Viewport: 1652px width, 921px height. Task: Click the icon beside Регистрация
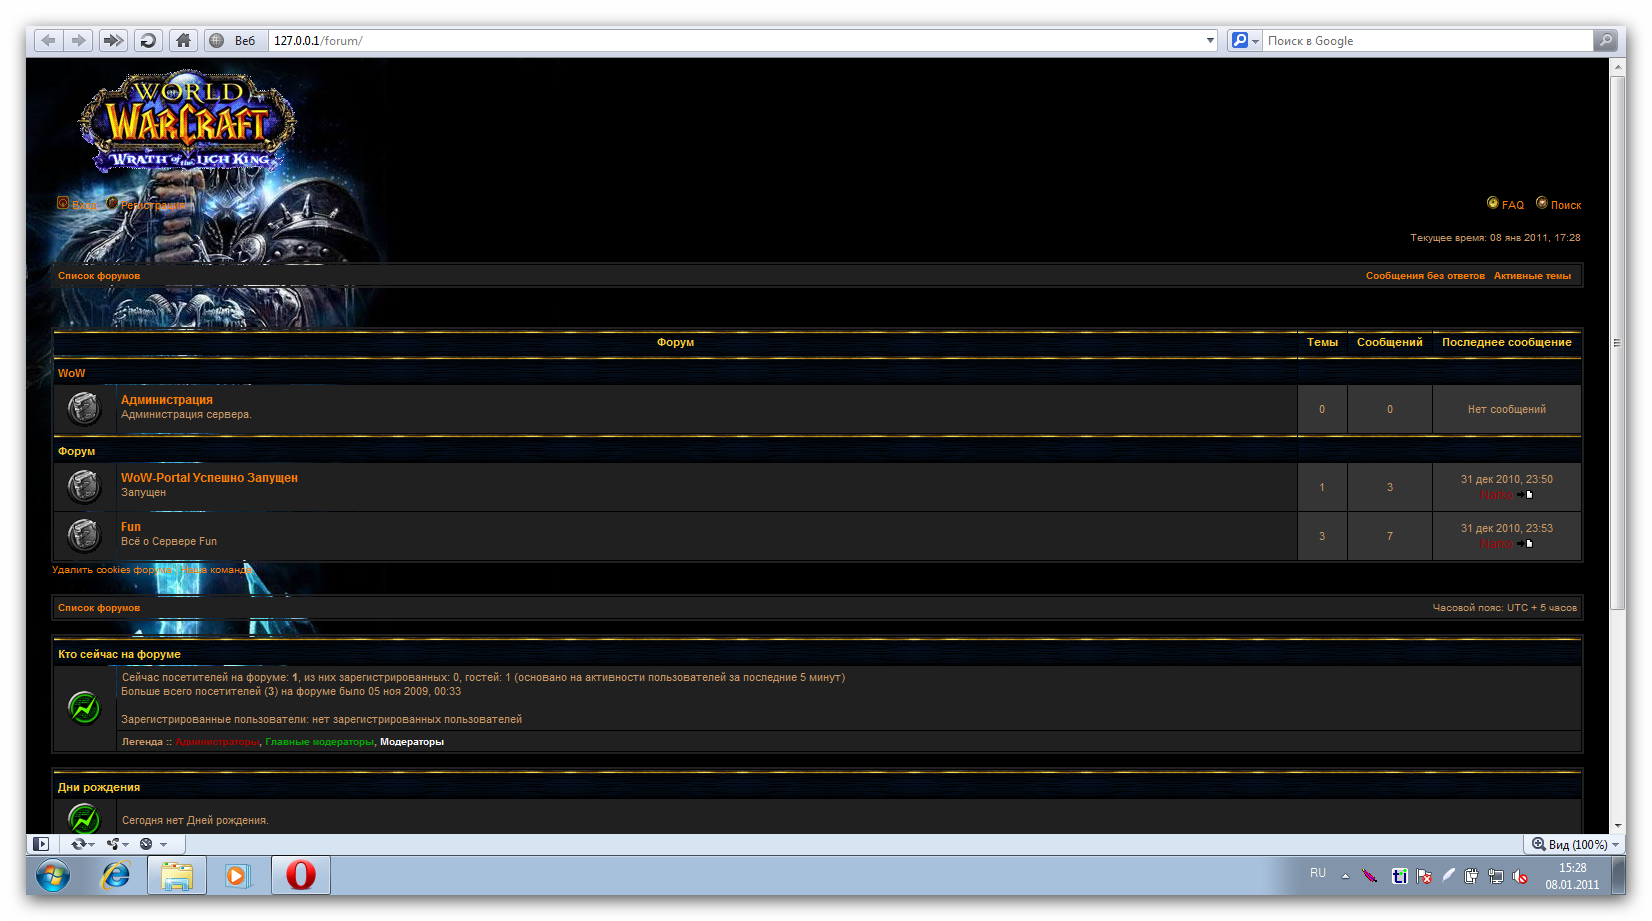point(112,203)
